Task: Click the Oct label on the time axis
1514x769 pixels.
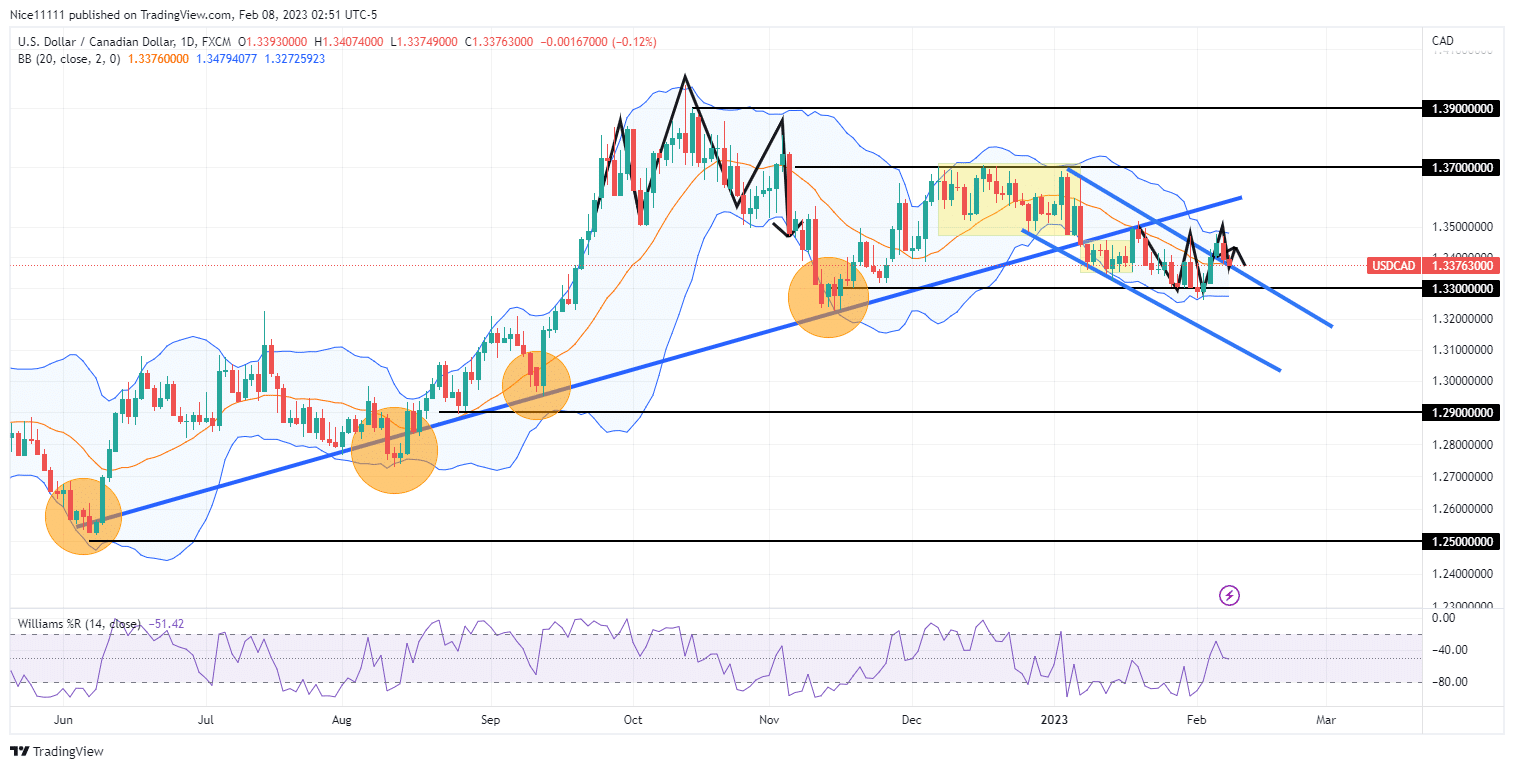Action: [632, 719]
